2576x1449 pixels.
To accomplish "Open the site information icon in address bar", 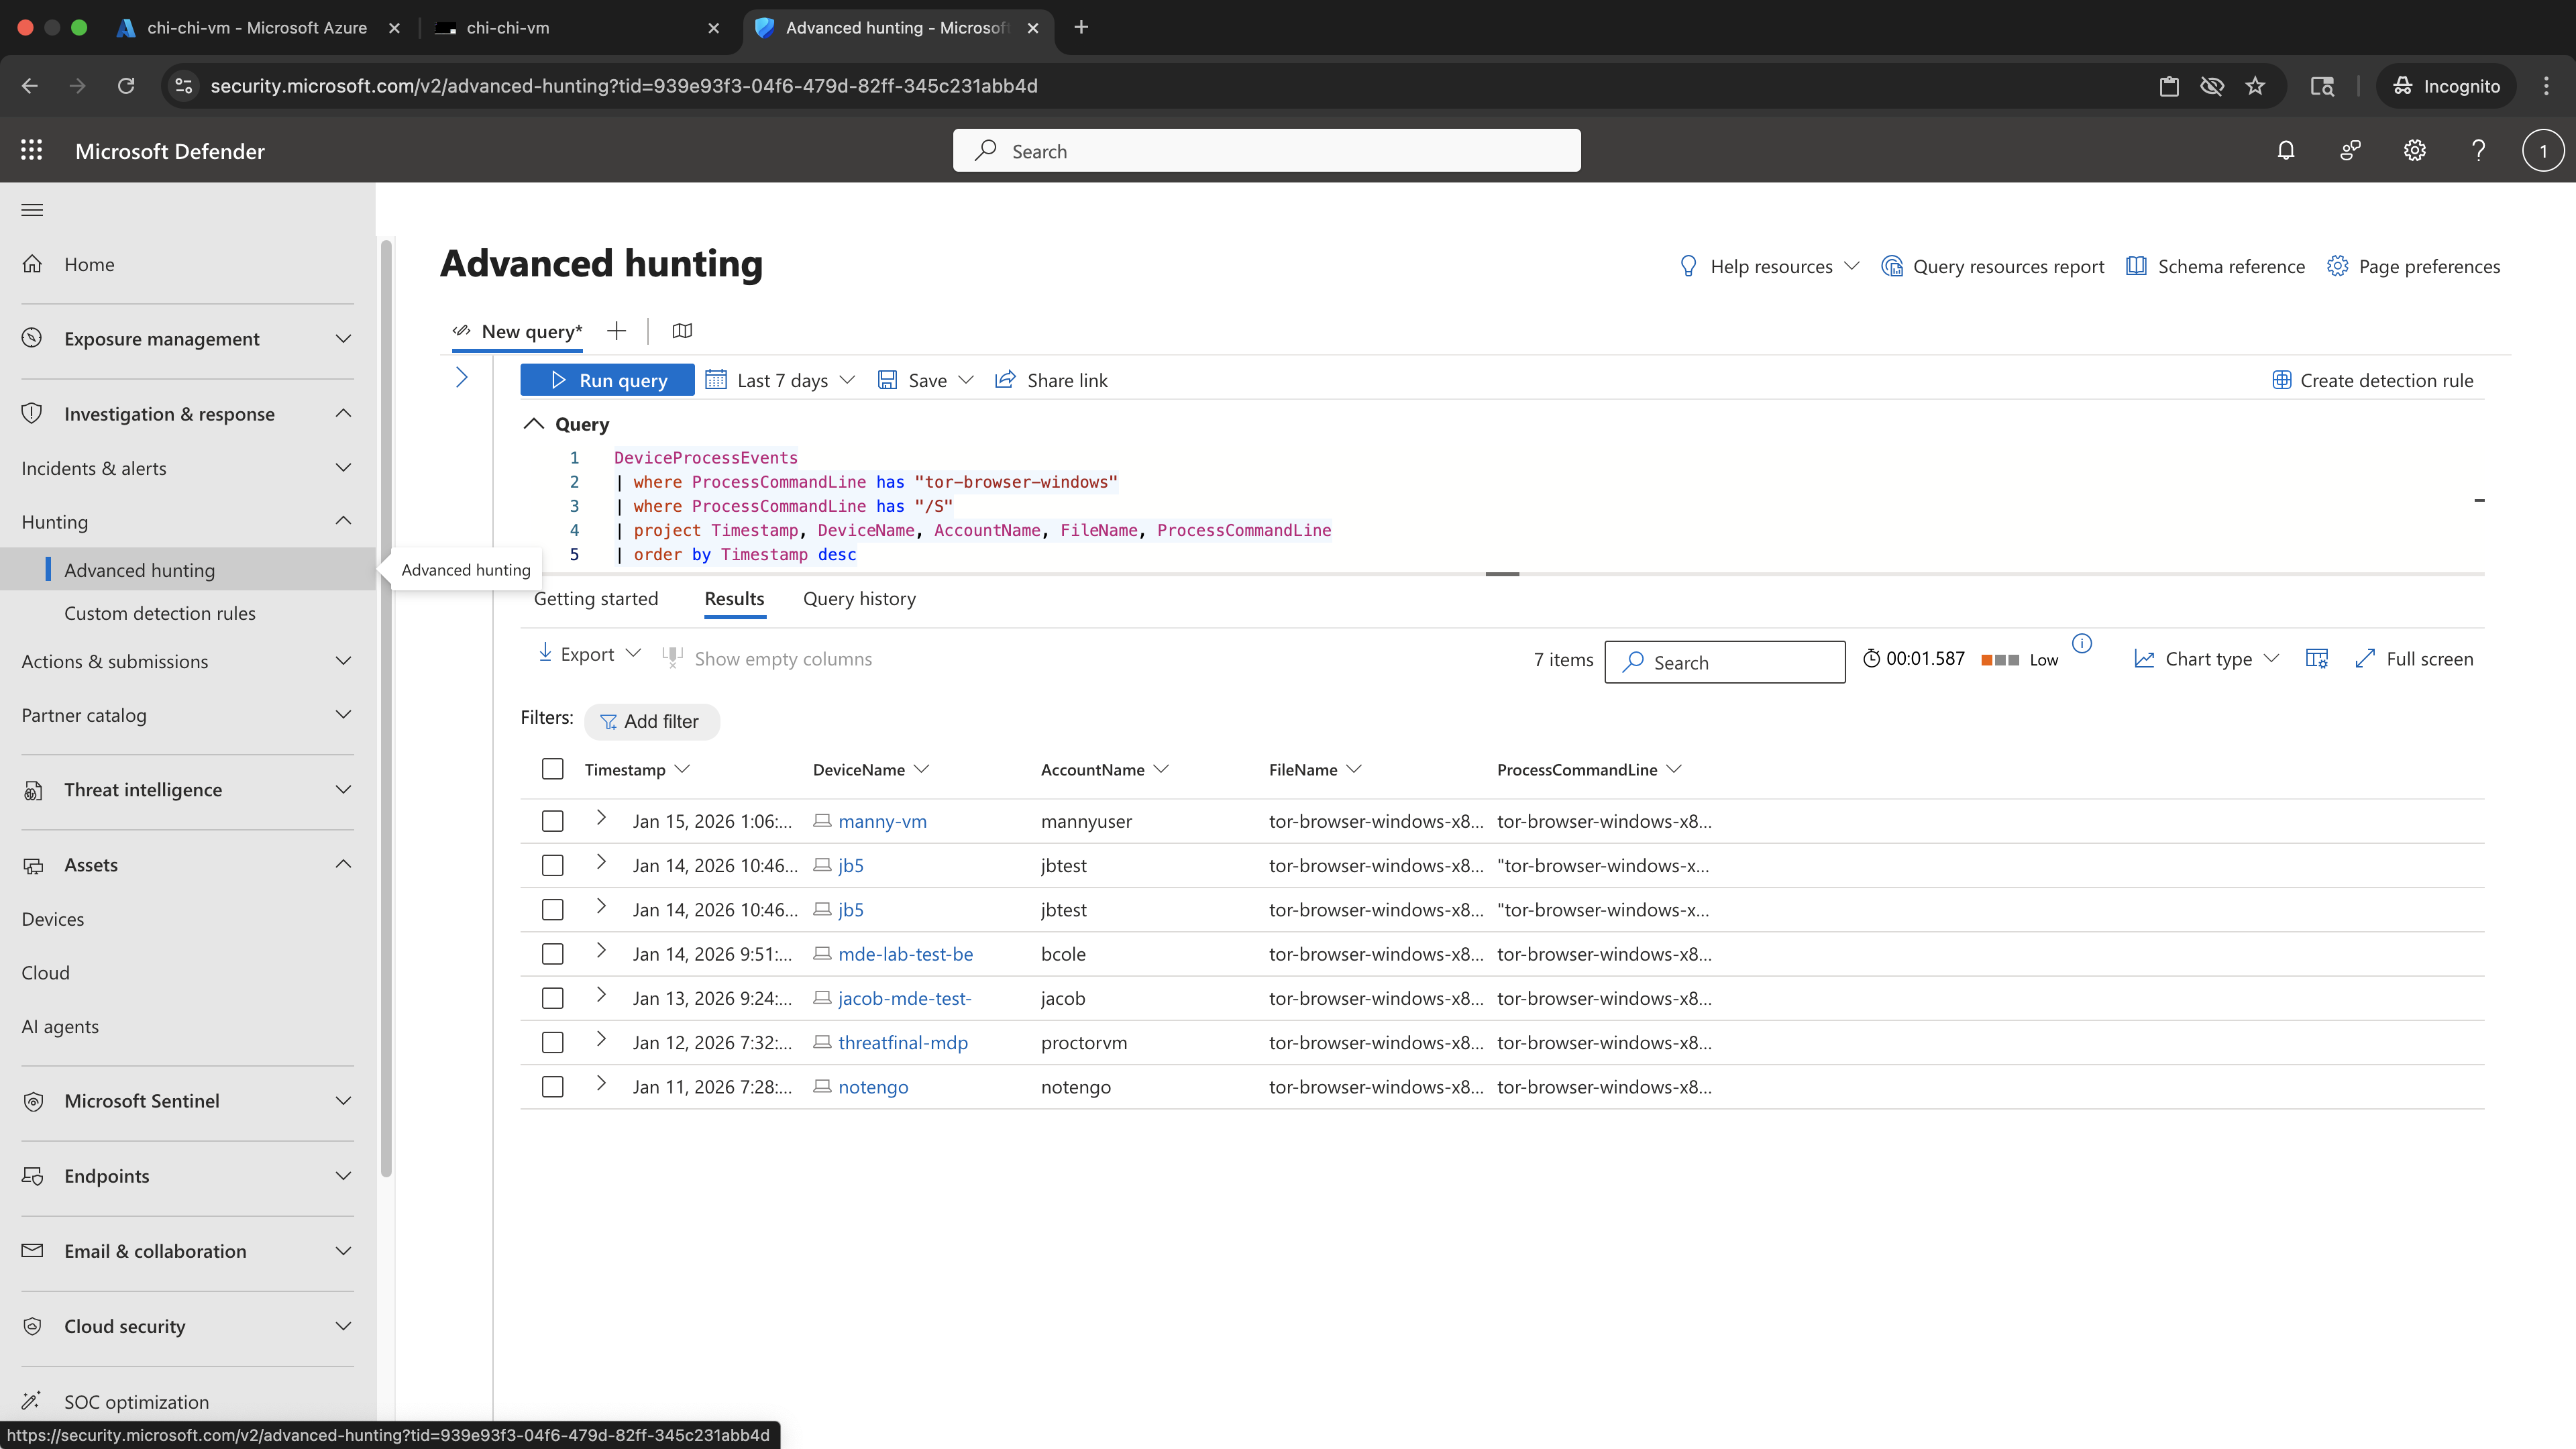I will tap(183, 86).
